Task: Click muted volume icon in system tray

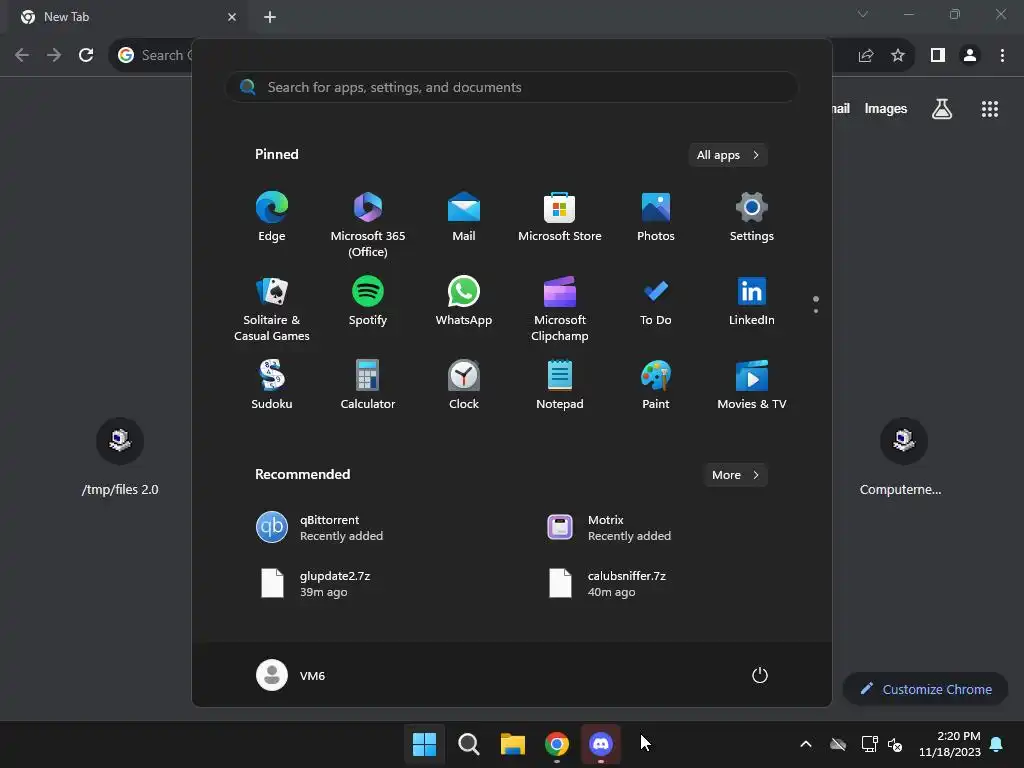Action: pyautogui.click(x=895, y=744)
